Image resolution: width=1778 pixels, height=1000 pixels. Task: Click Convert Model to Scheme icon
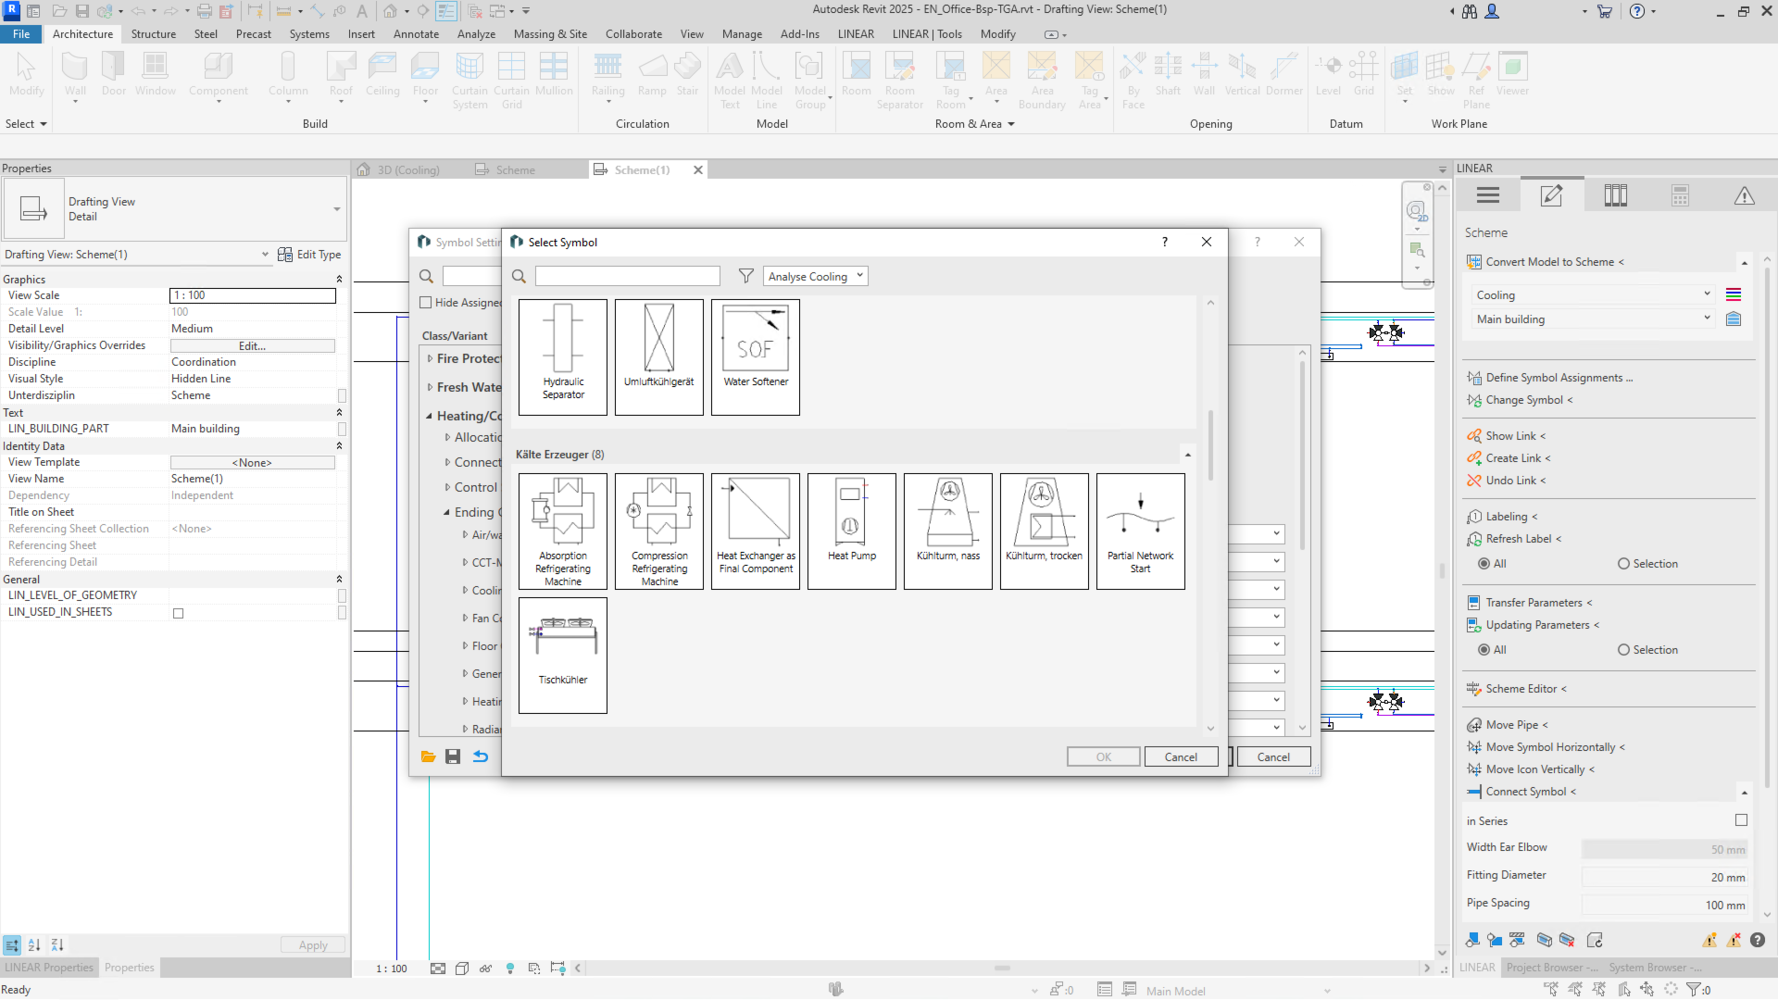point(1474,262)
